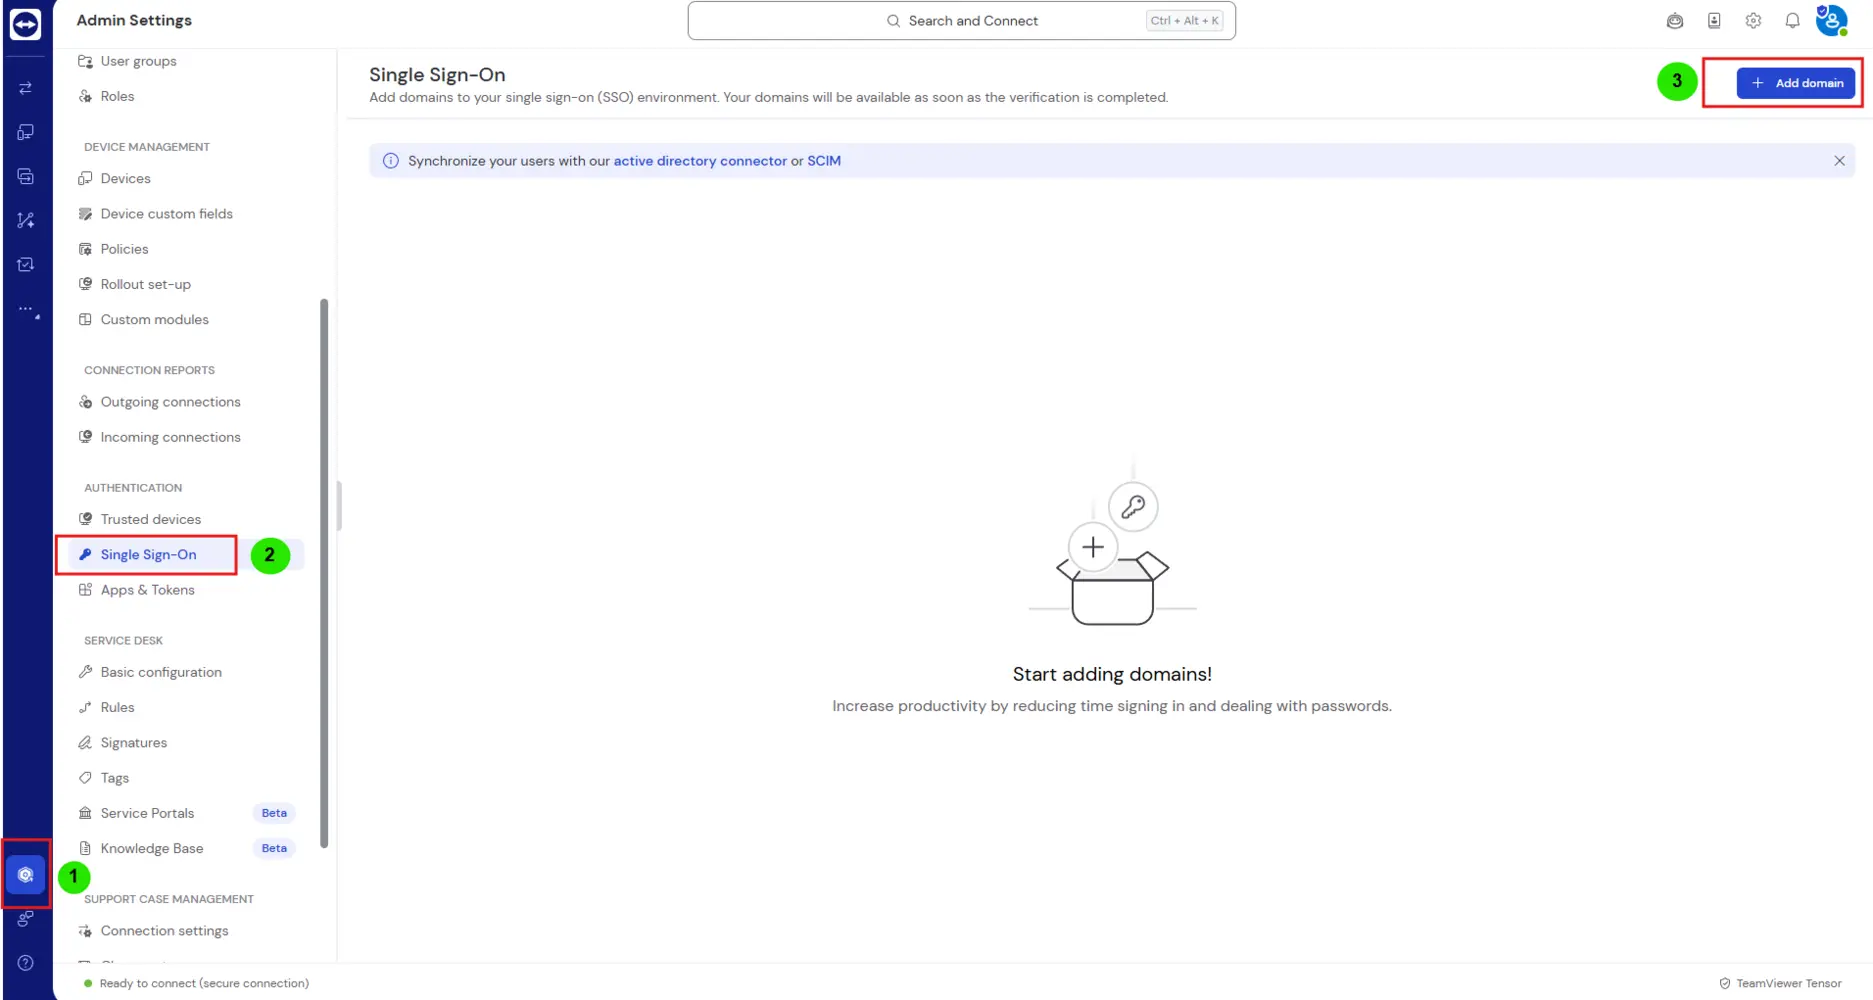Click the Admin Settings title
1873x1000 pixels.
(134, 20)
